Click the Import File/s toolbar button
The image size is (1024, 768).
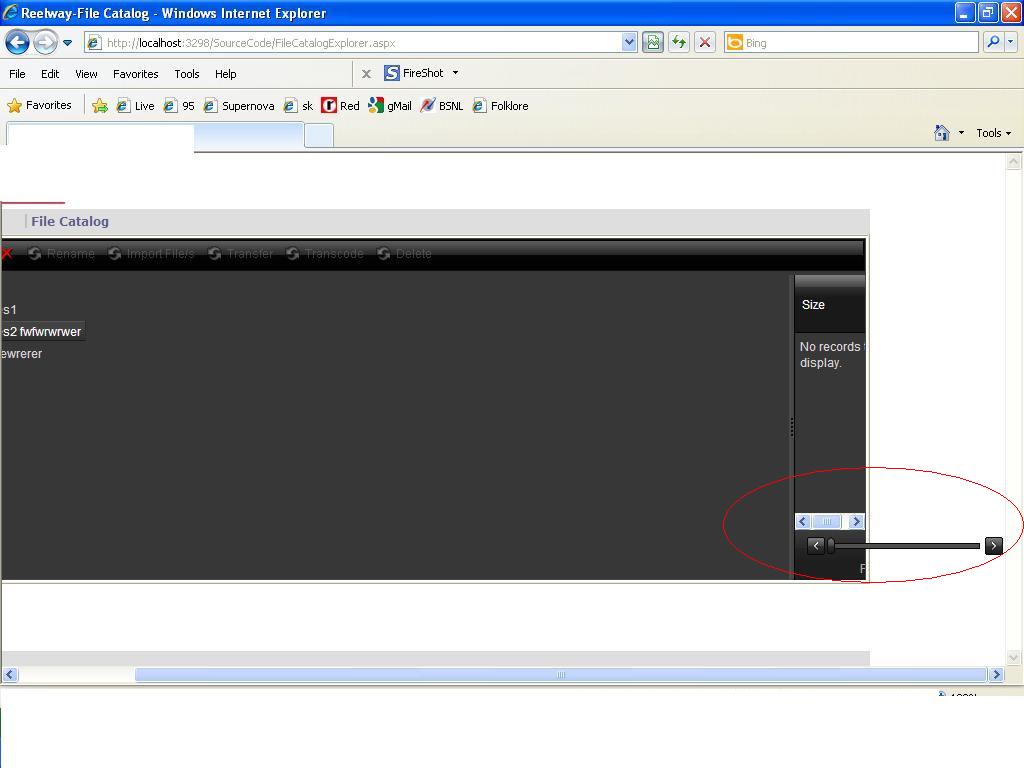(152, 253)
